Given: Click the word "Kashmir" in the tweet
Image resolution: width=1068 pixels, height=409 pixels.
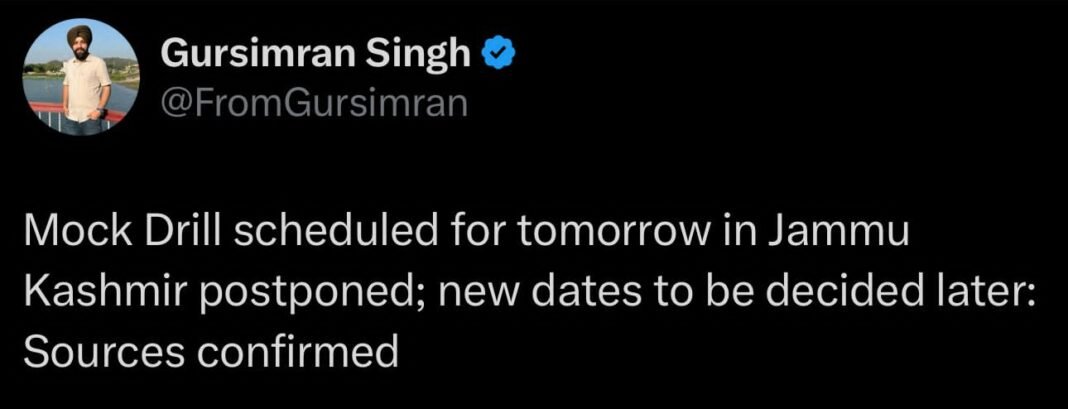Looking at the screenshot, I should (x=105, y=294).
